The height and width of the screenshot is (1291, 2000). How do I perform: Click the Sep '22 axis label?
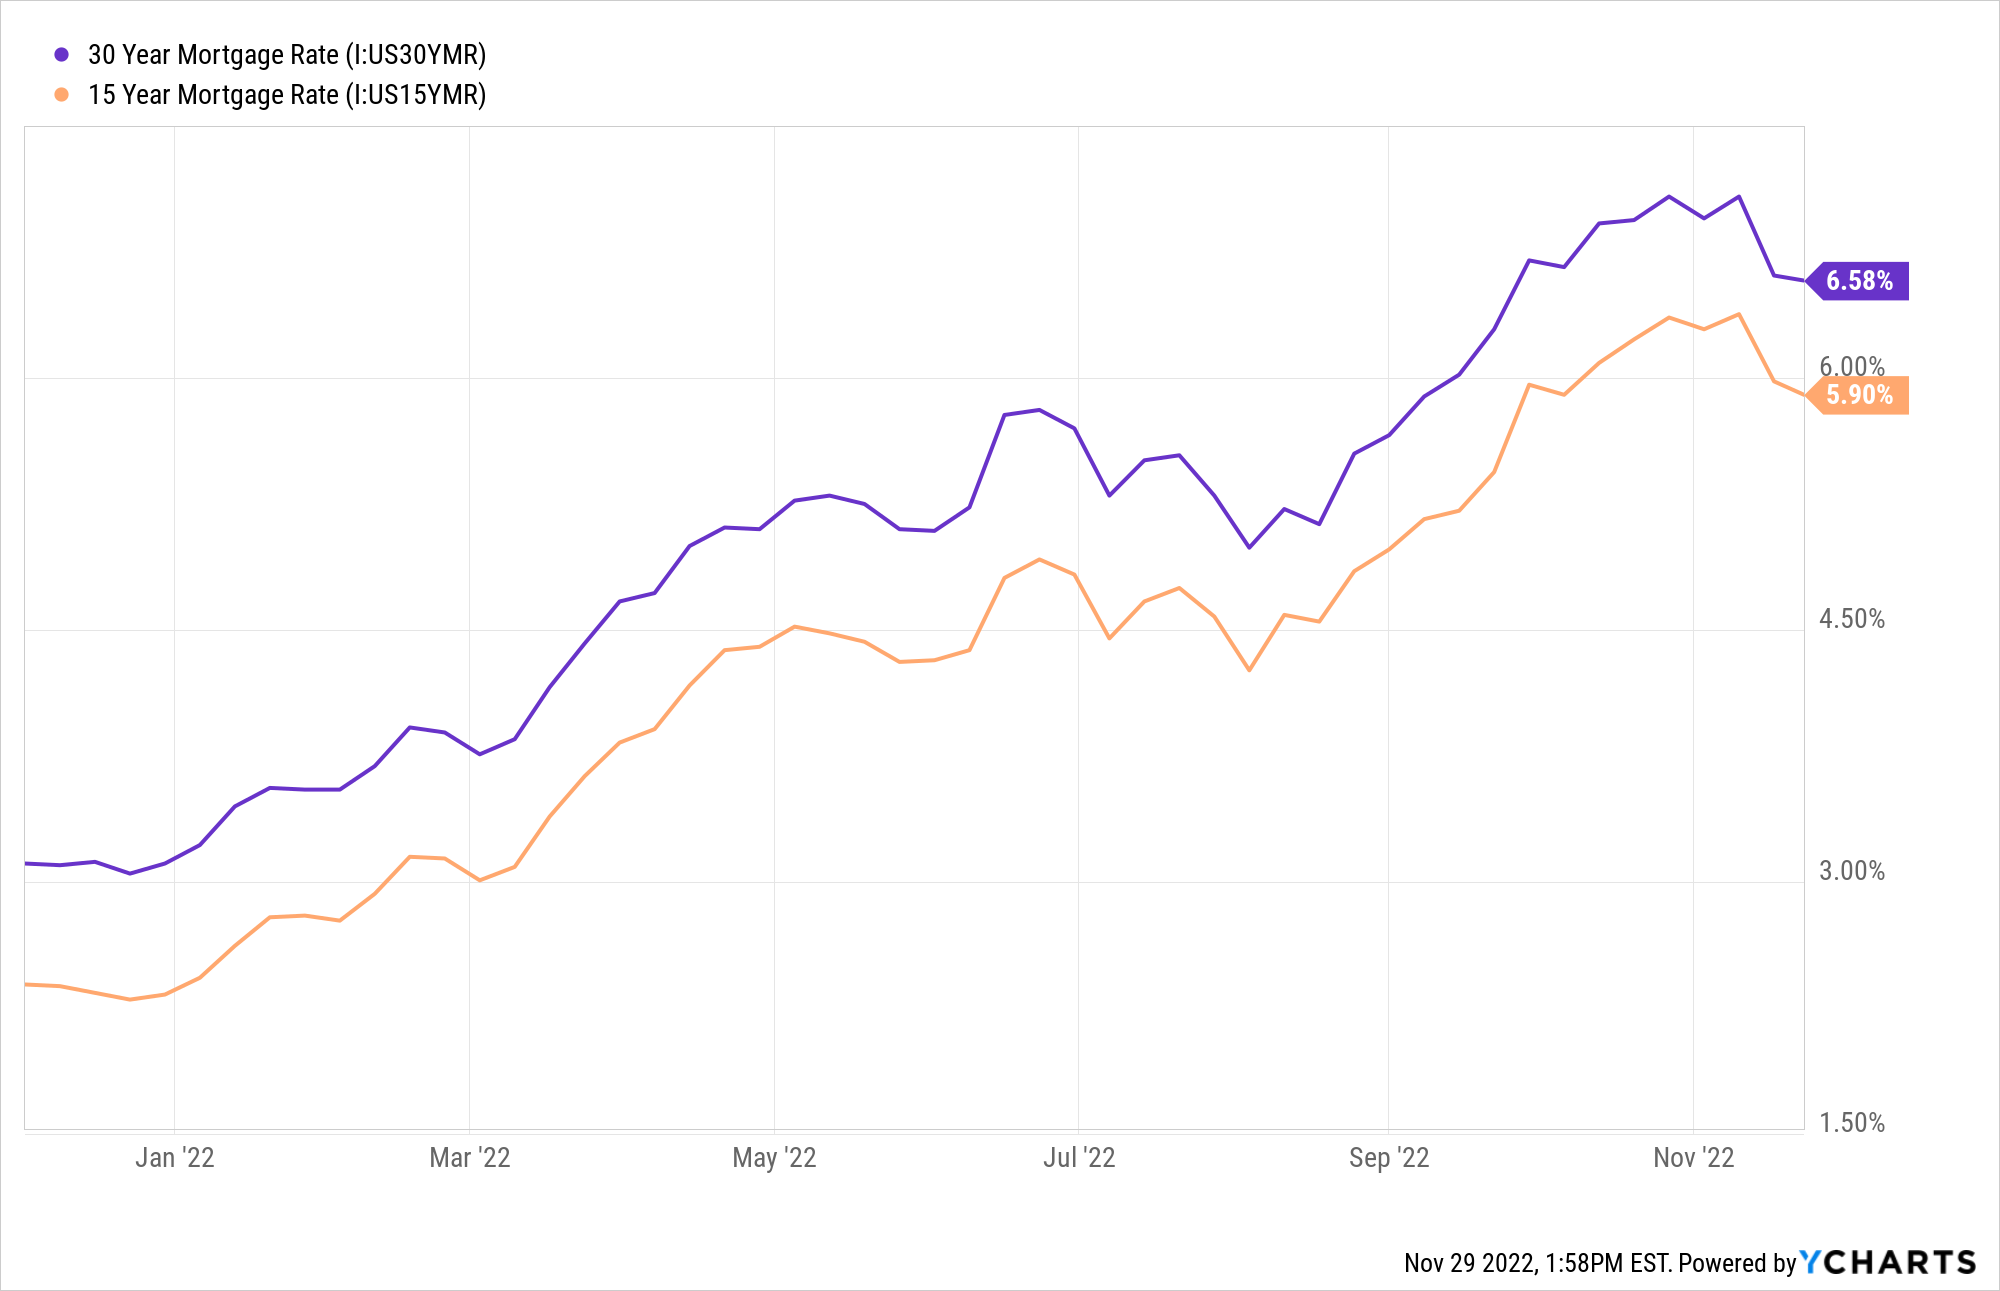(1389, 1158)
